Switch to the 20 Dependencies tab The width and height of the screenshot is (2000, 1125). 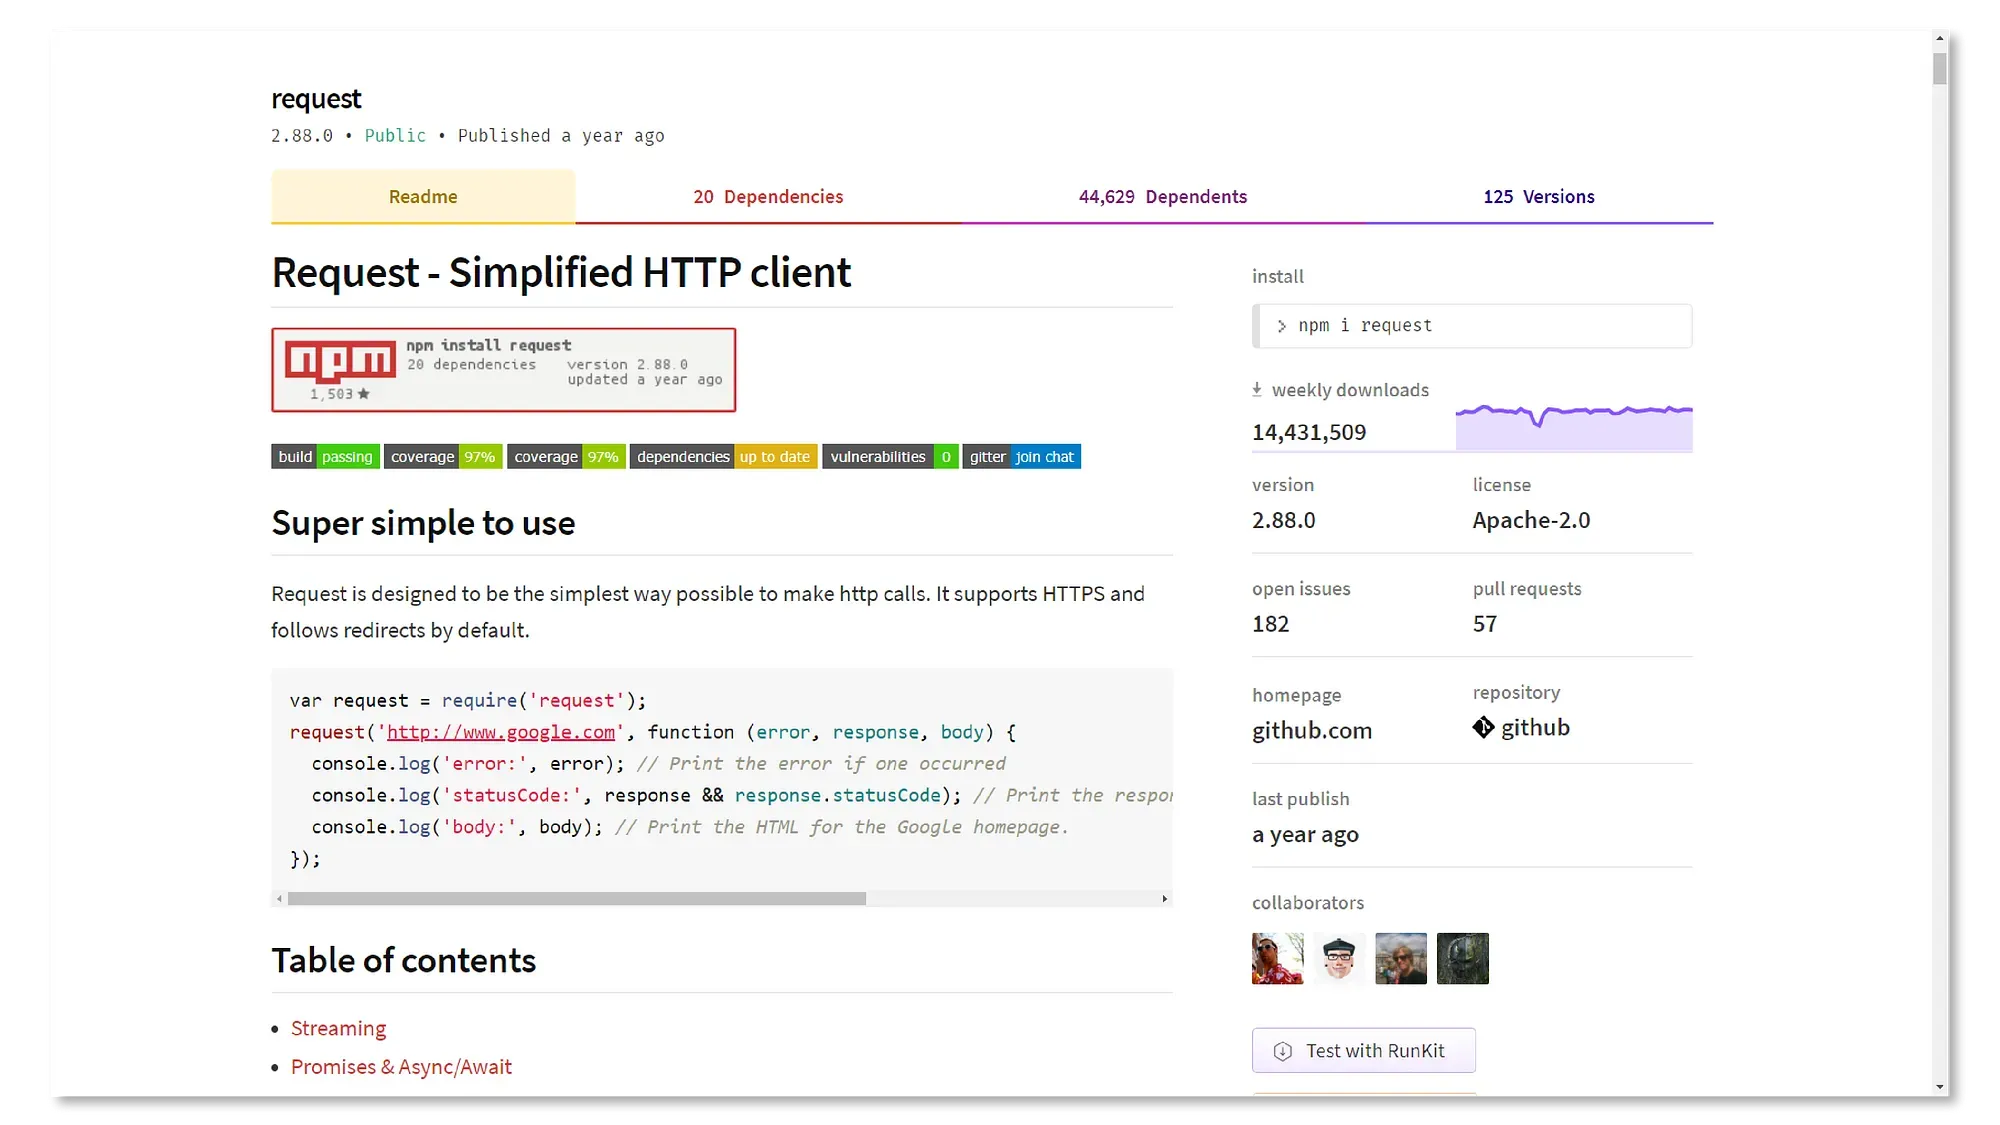(768, 197)
